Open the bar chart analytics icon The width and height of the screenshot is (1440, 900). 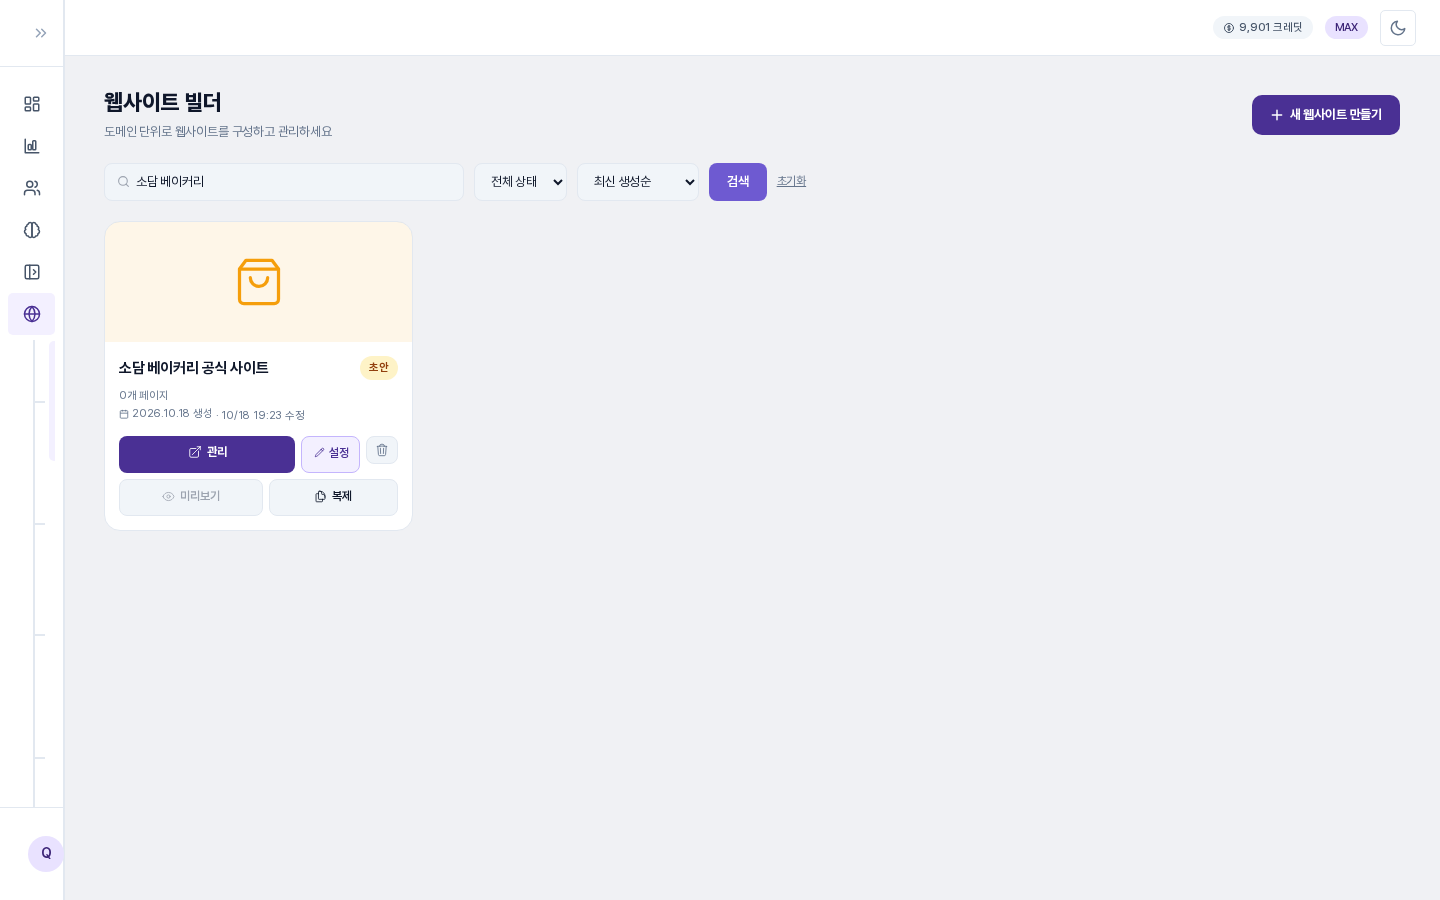32,146
